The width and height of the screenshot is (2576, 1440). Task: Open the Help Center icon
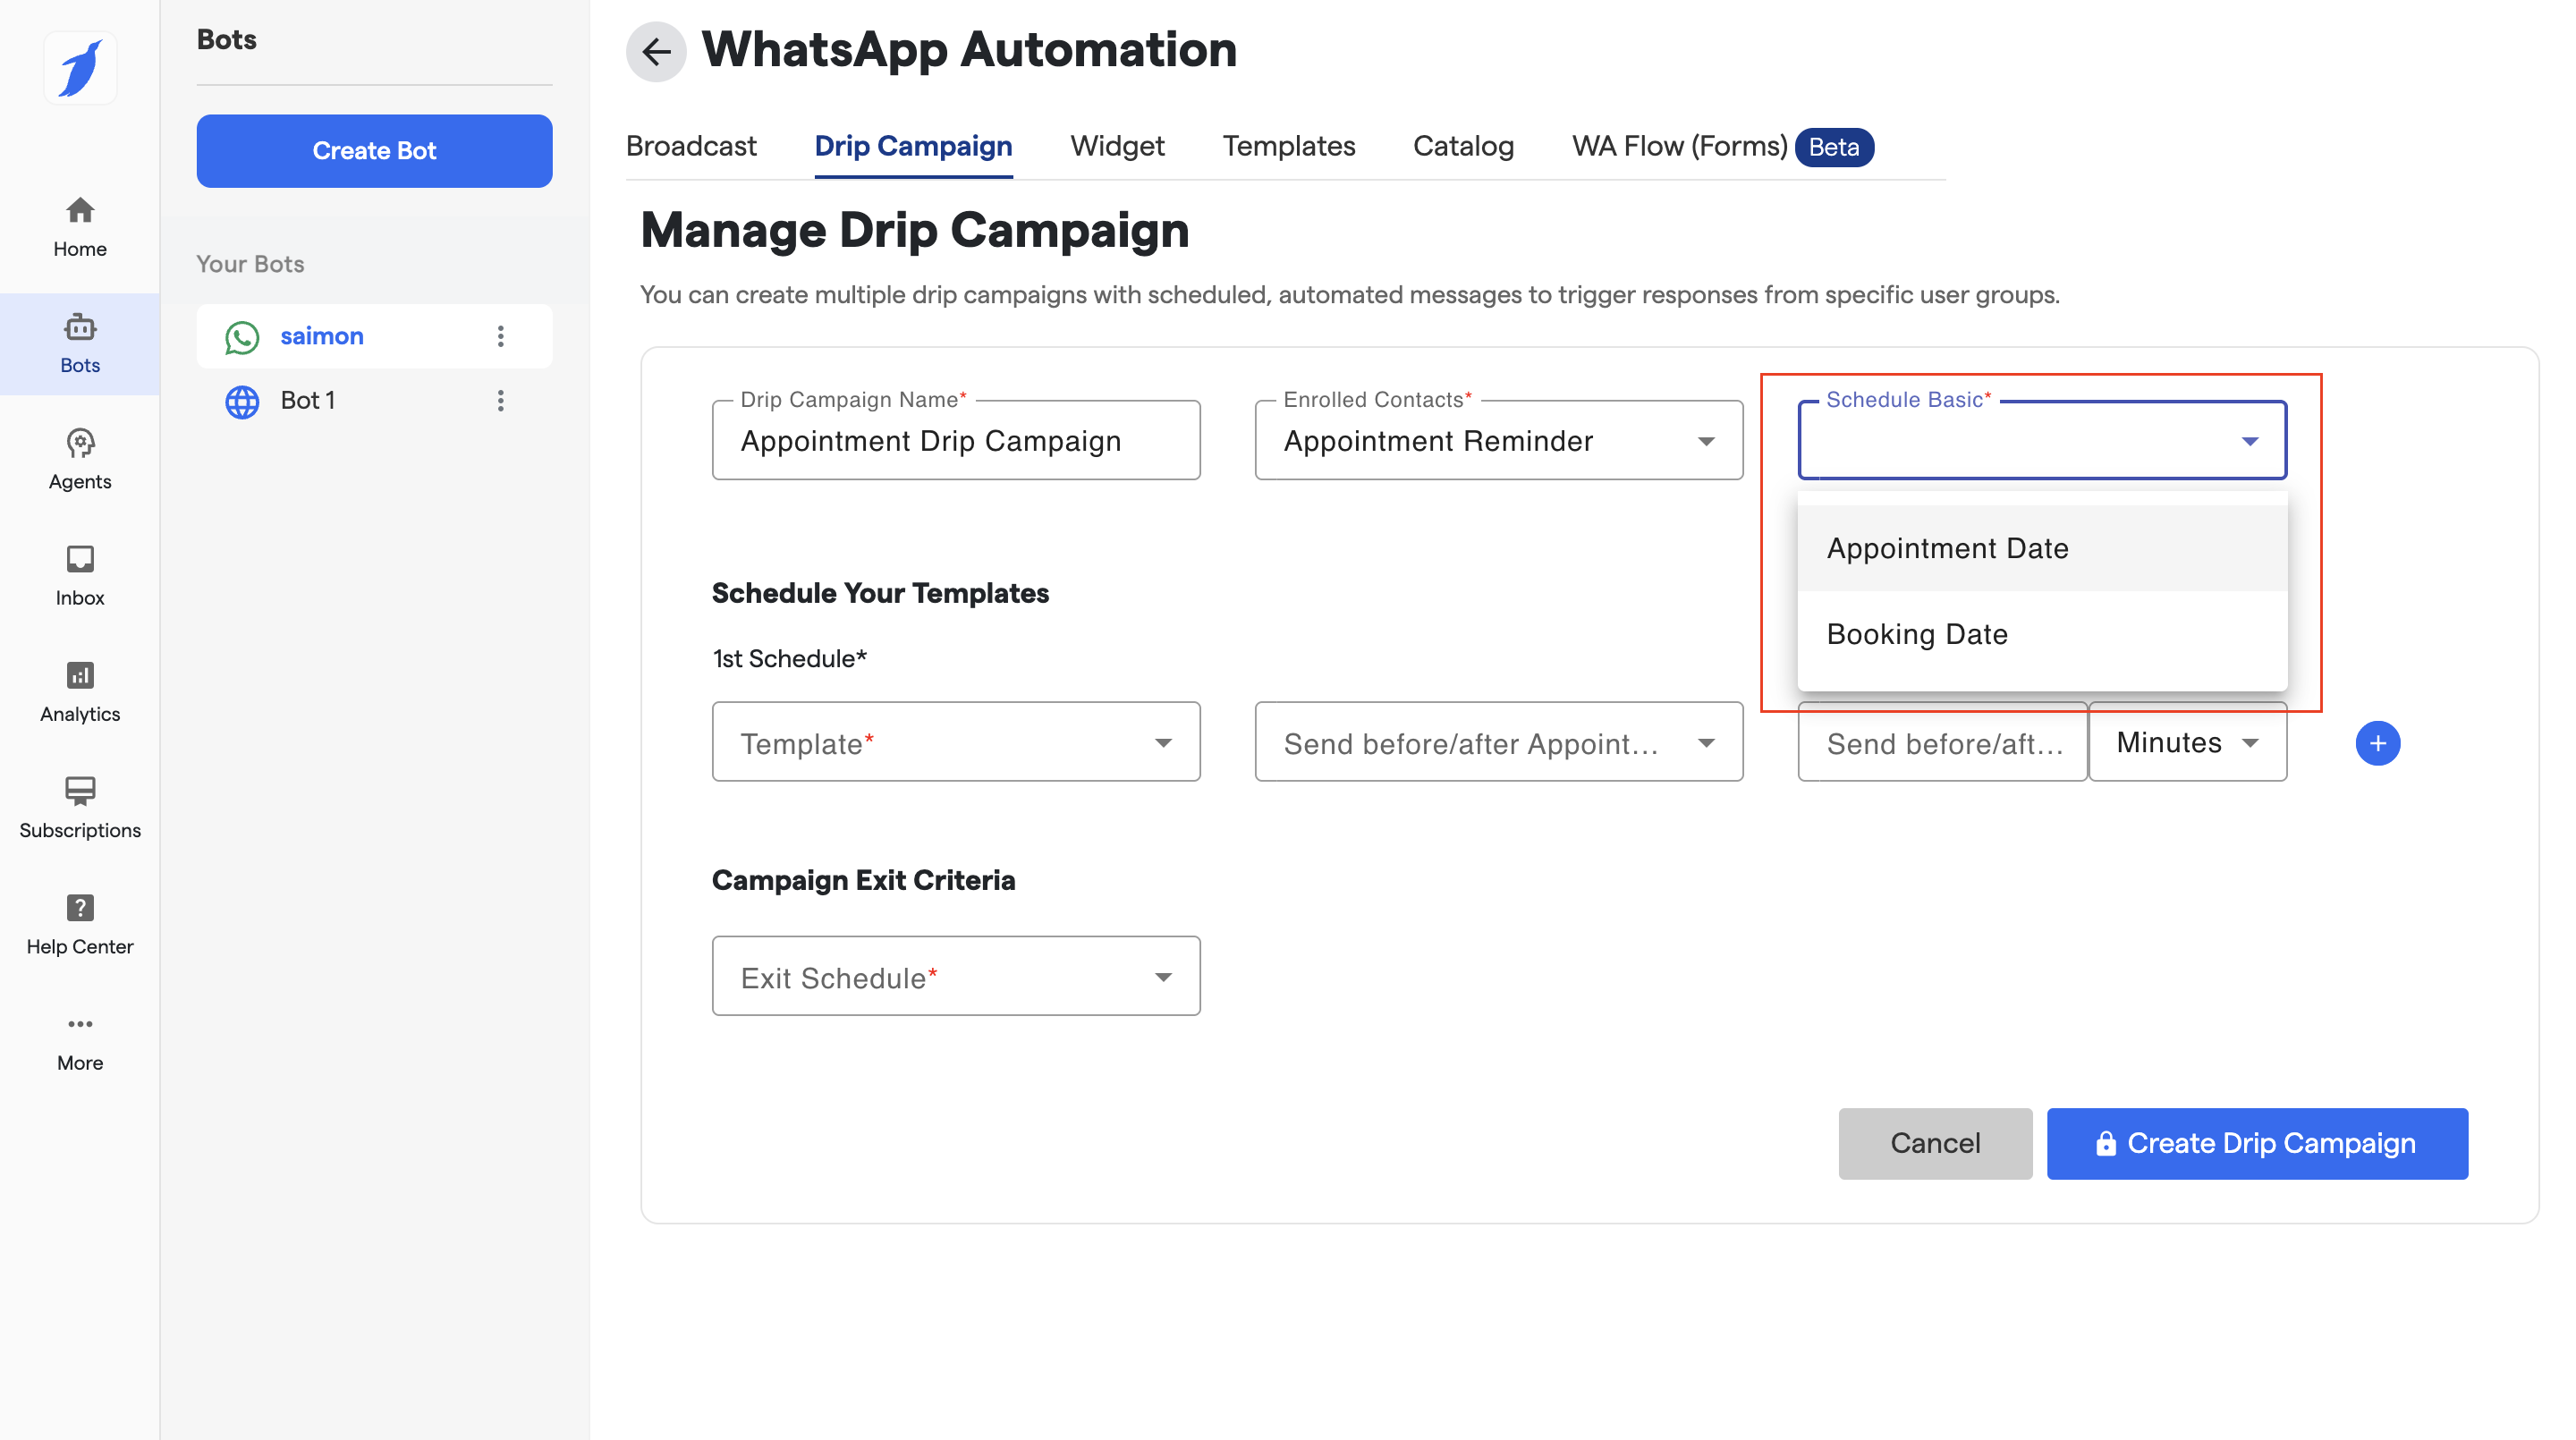coord(80,924)
